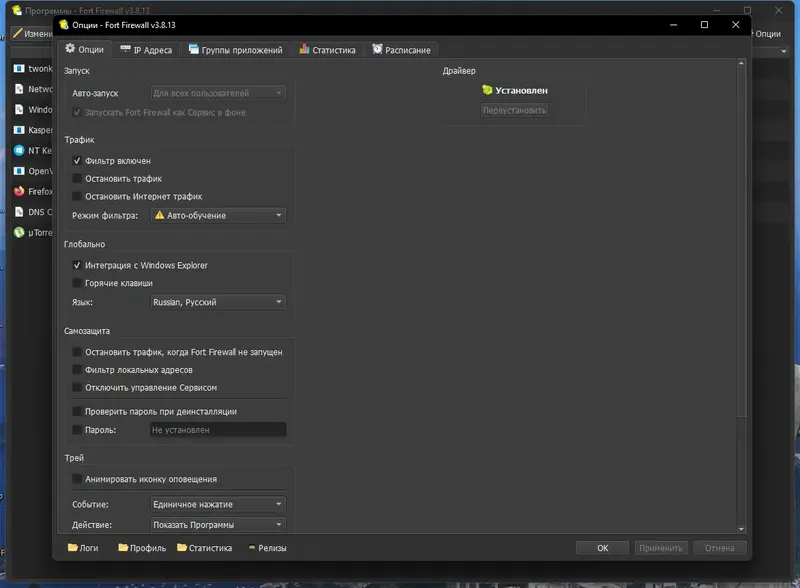Image resolution: width=800 pixels, height=588 pixels.
Task: Click the pencil Измени icon in Программы window
Action: (17, 33)
